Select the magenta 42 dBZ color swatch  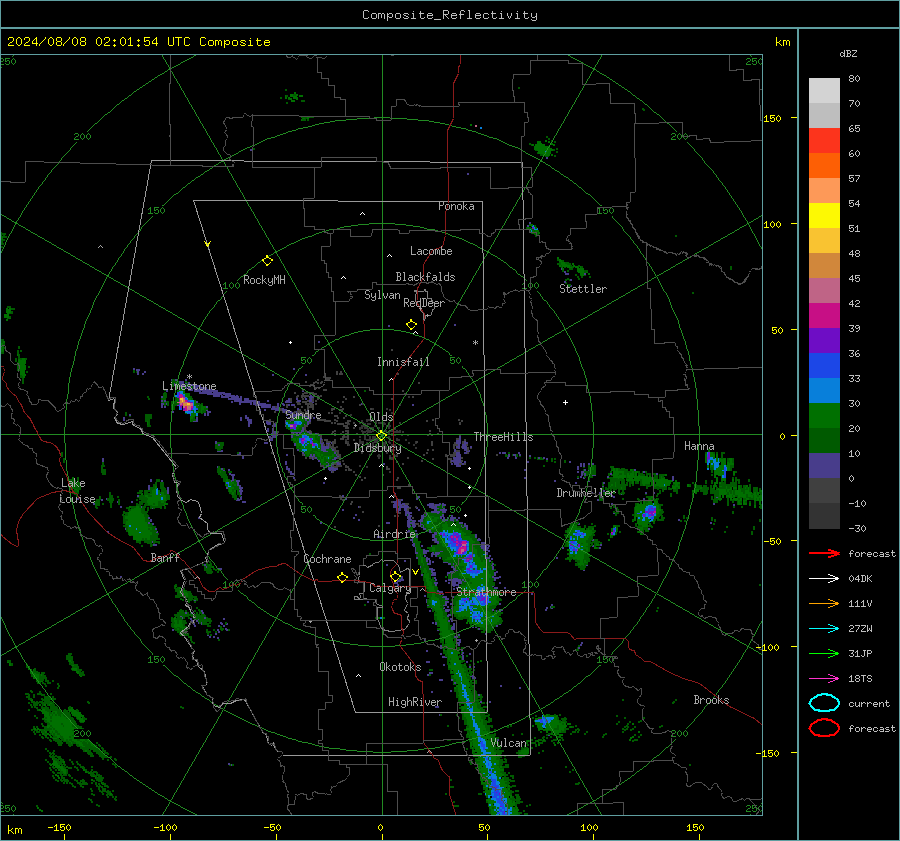point(824,315)
